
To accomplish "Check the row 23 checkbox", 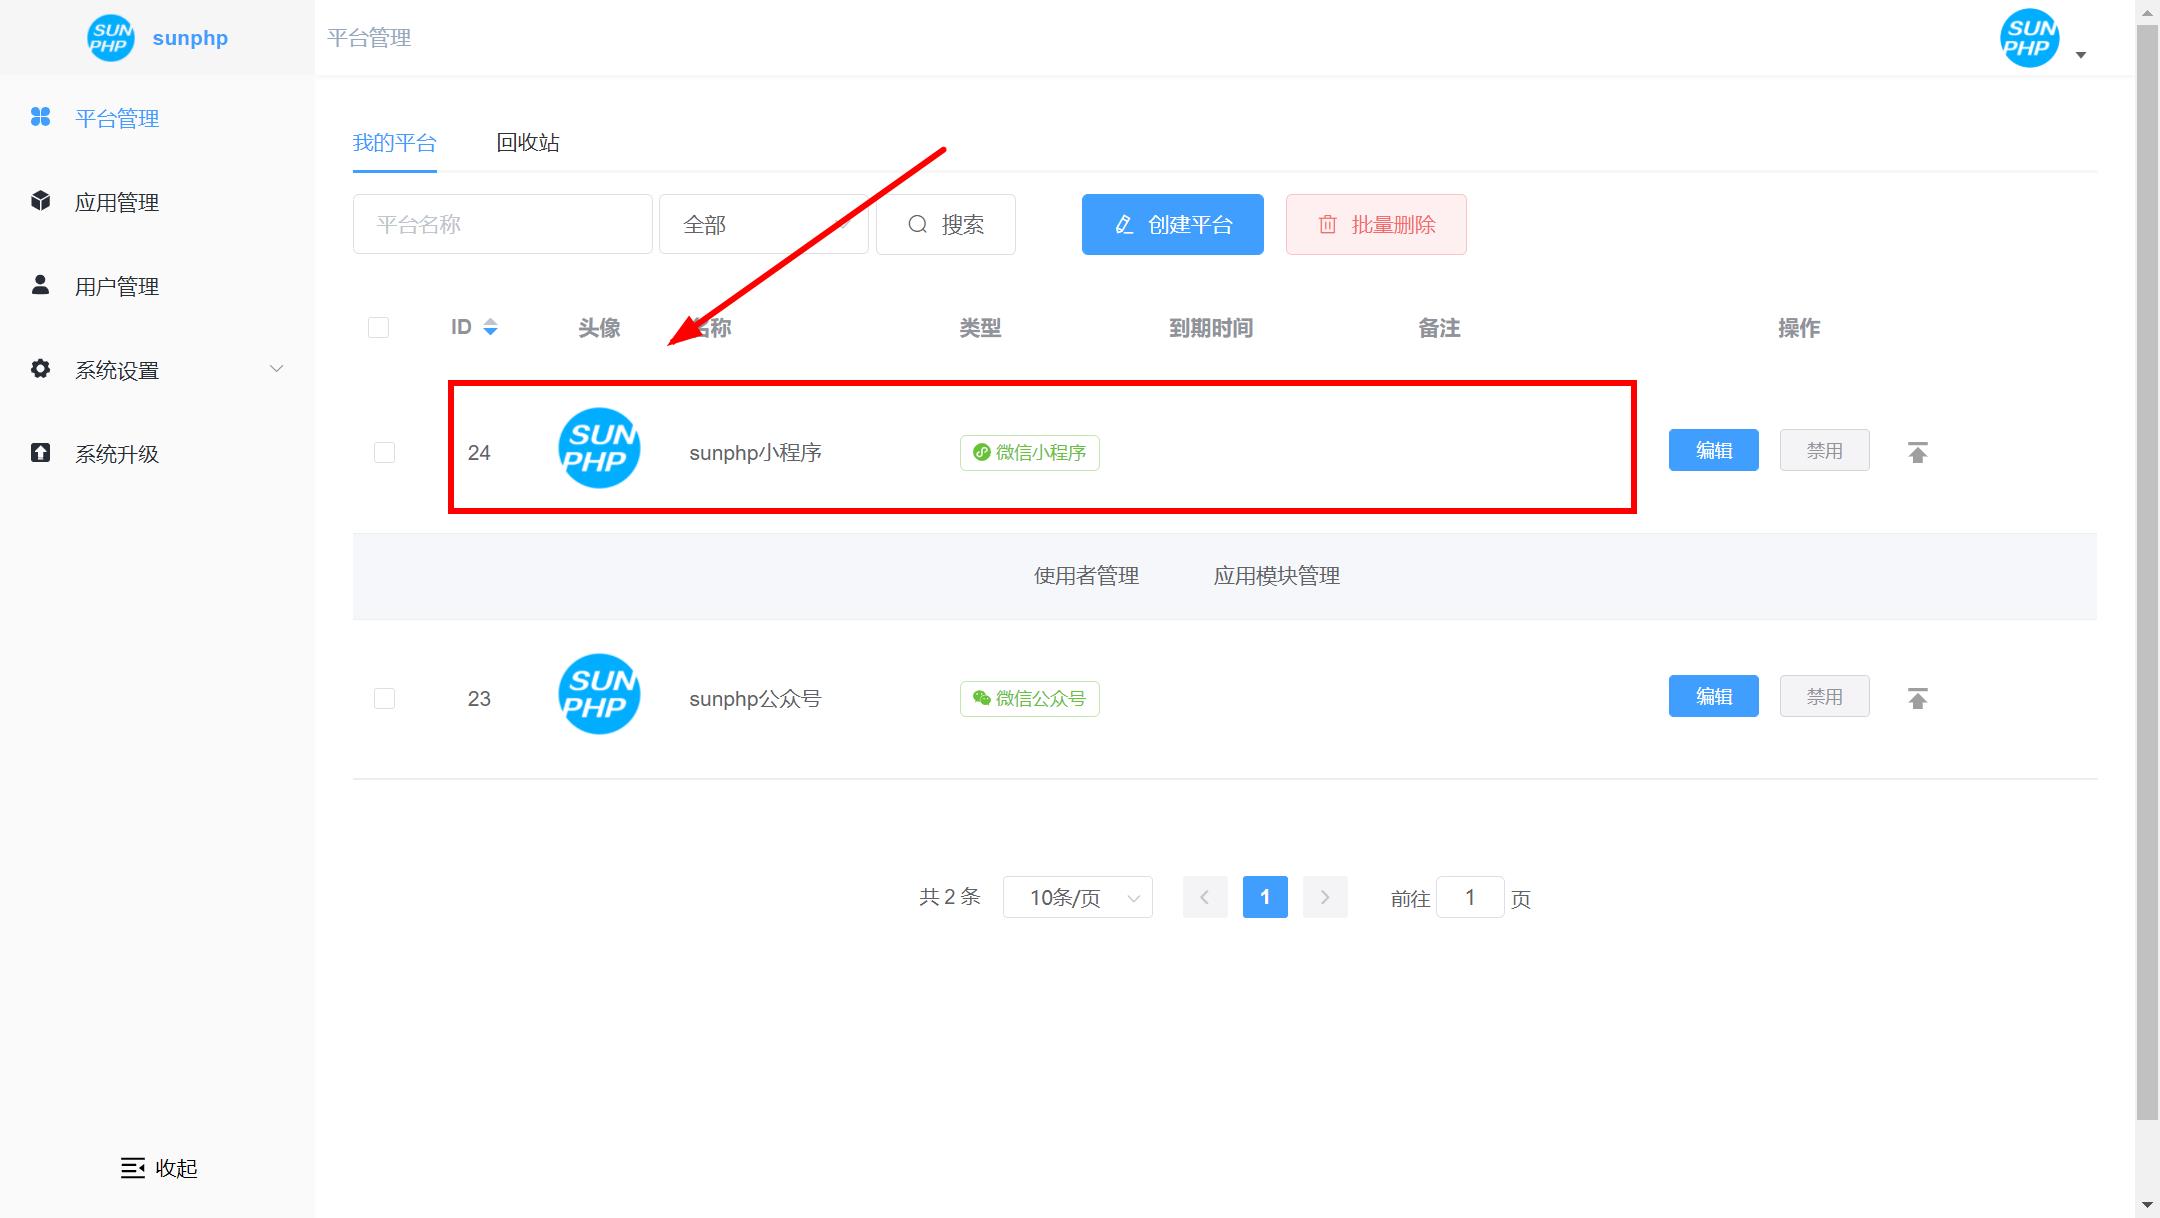I will pos(384,698).
